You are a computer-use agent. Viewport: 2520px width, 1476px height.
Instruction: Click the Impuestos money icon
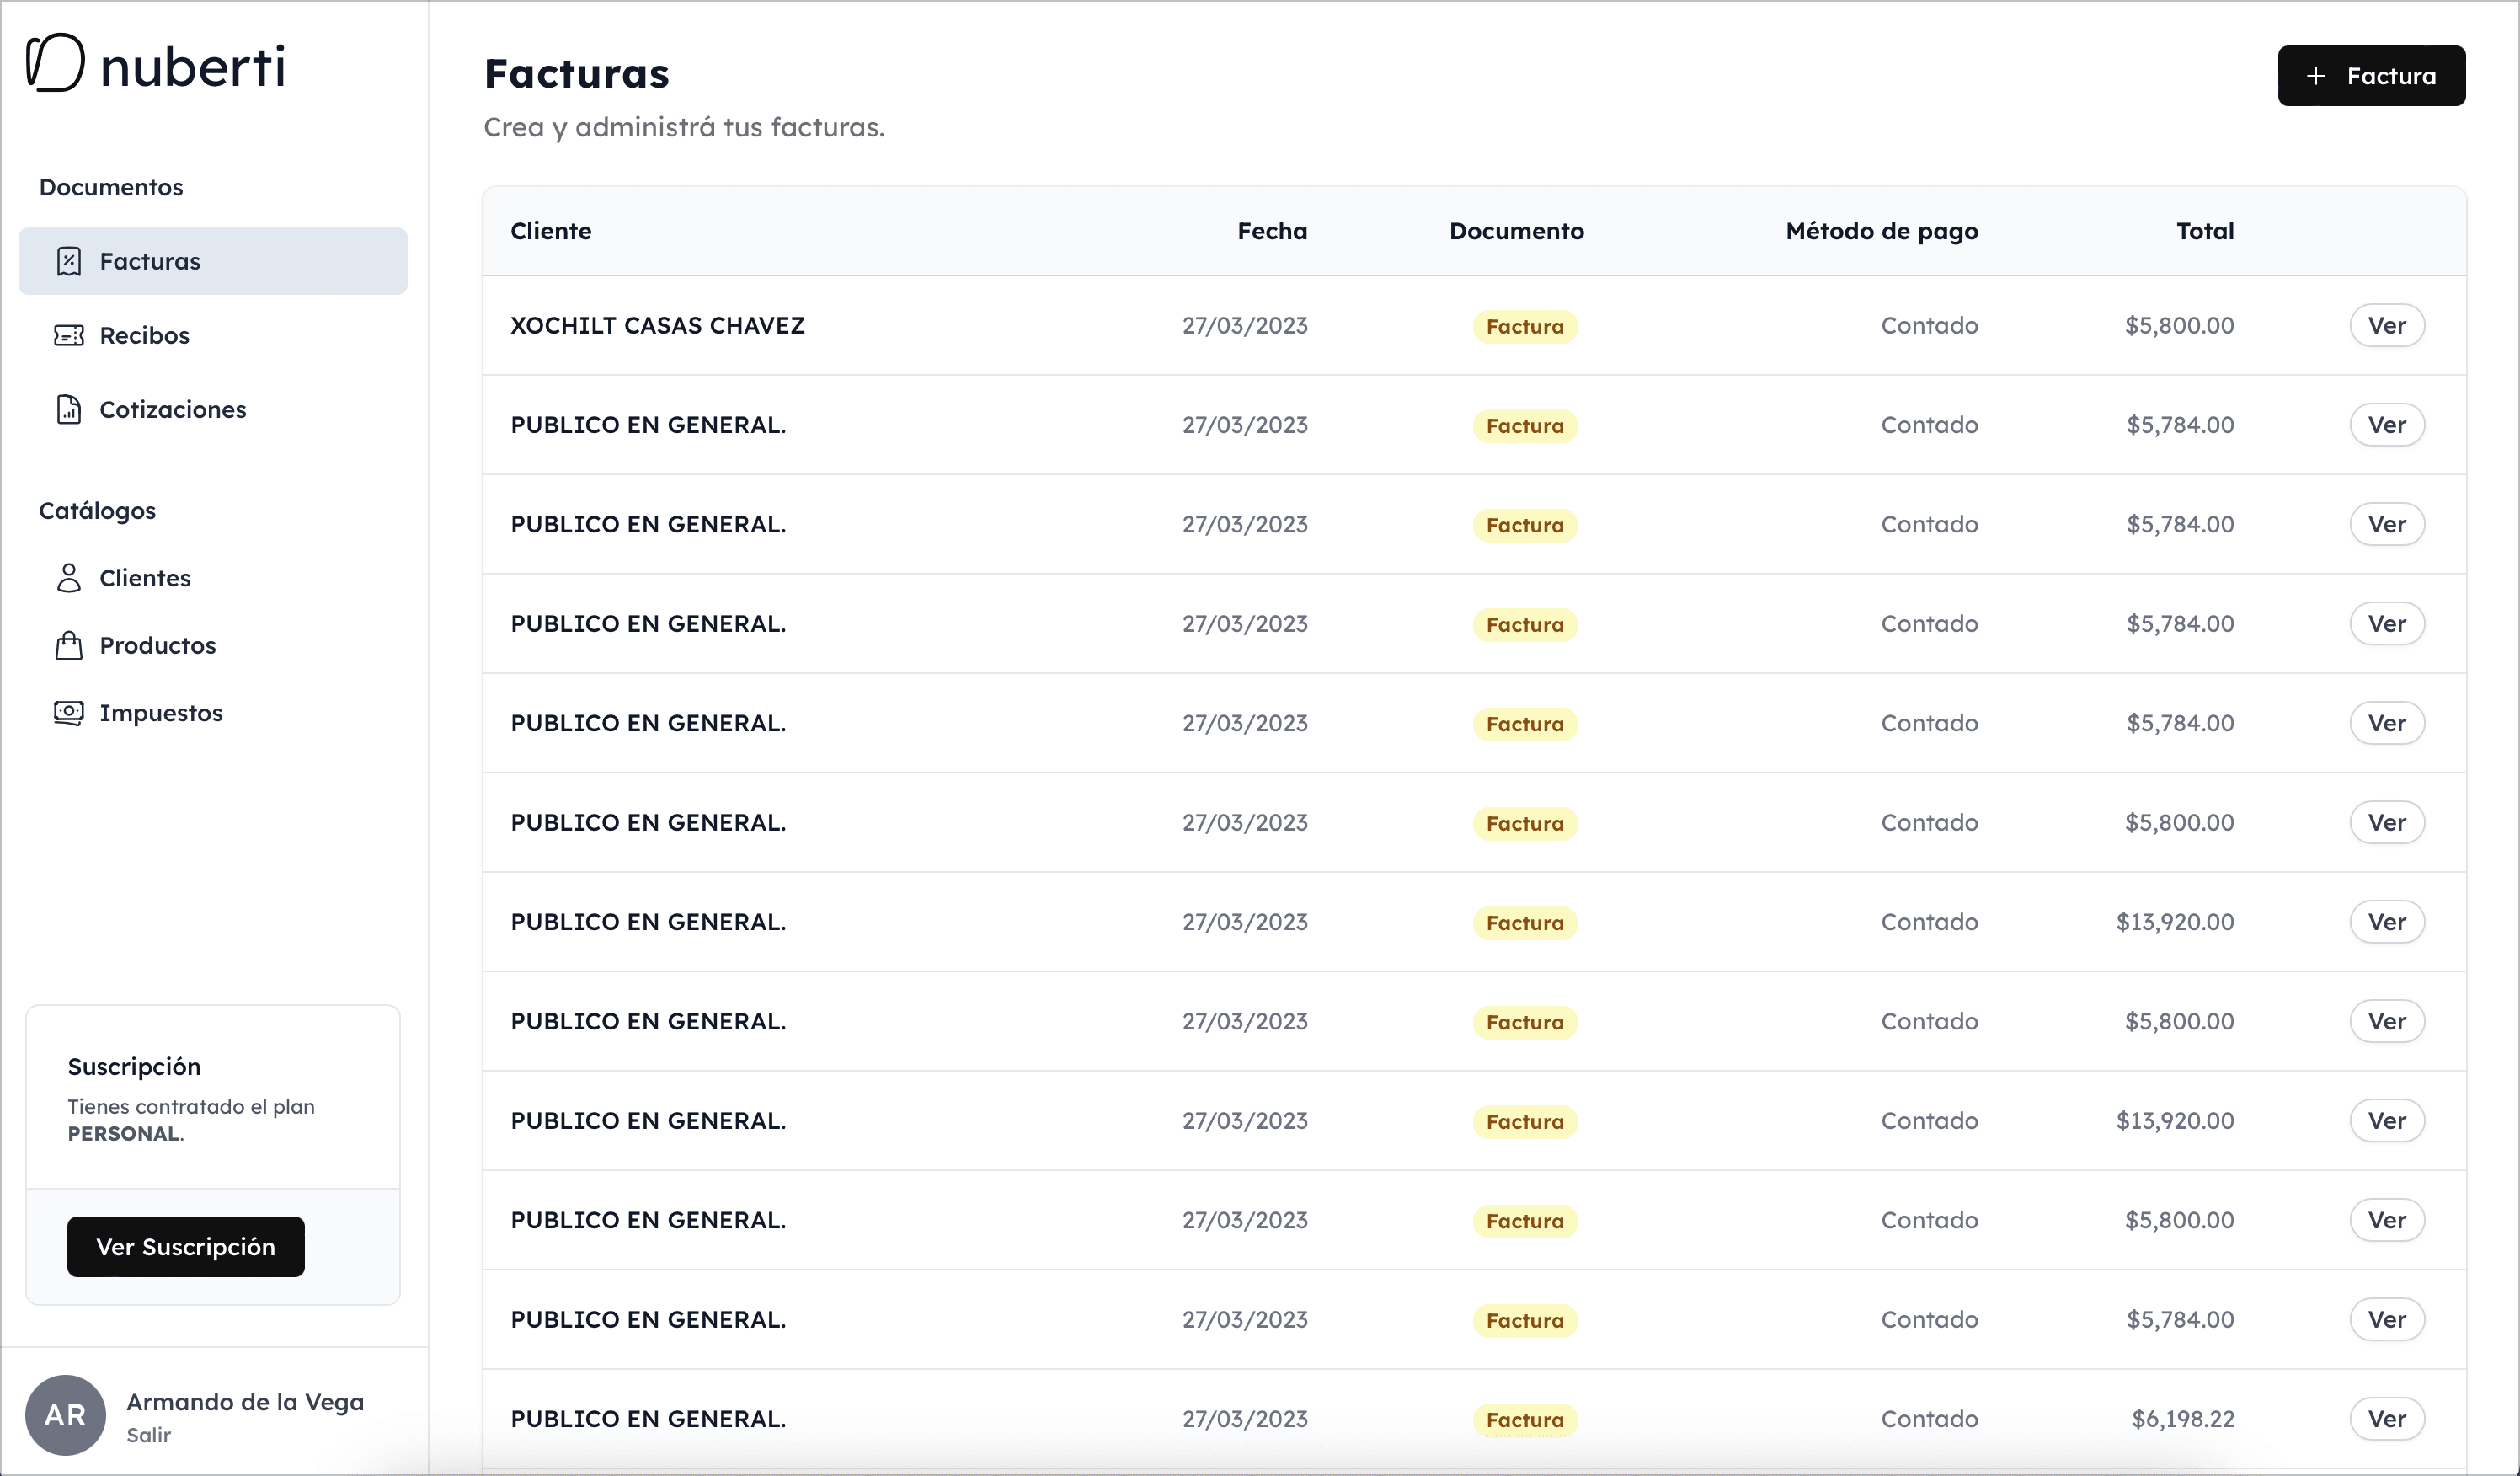(69, 713)
